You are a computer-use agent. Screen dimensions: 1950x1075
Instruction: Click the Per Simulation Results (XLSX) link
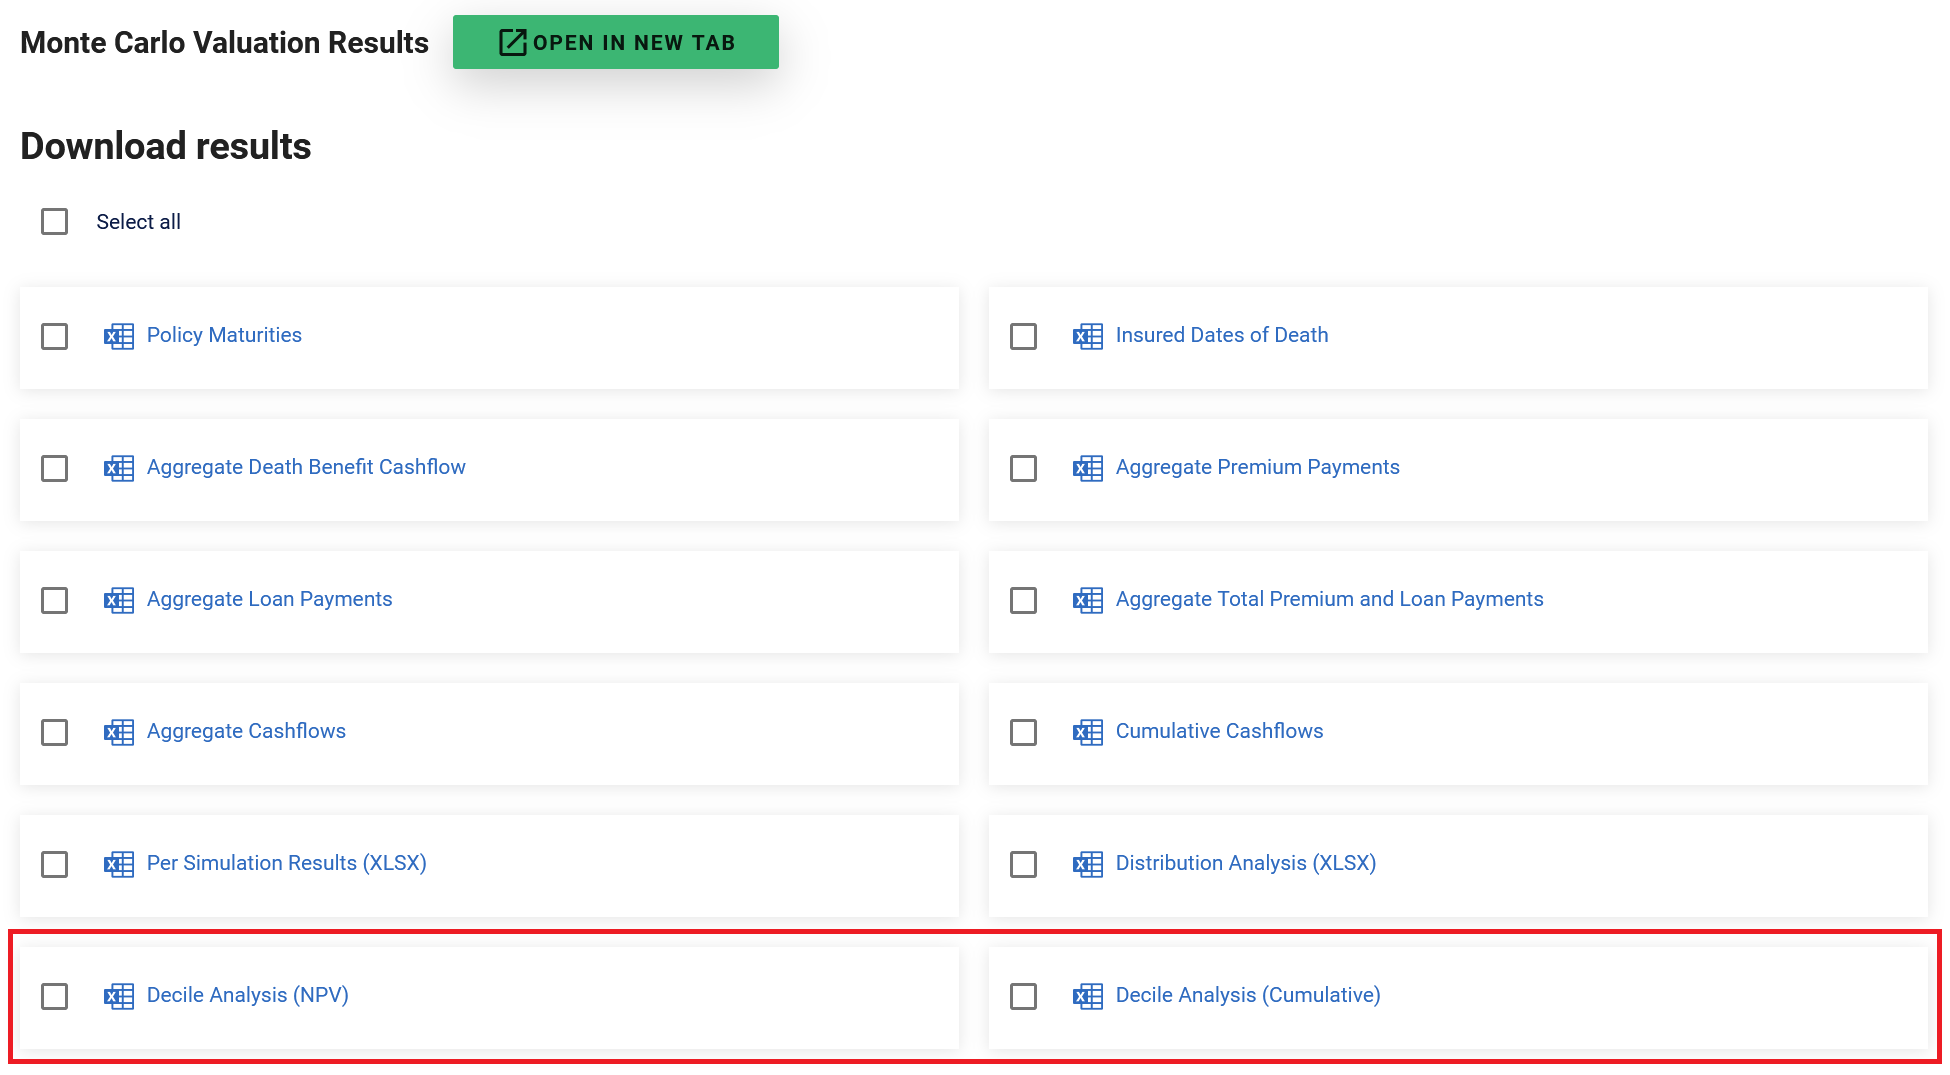point(286,863)
